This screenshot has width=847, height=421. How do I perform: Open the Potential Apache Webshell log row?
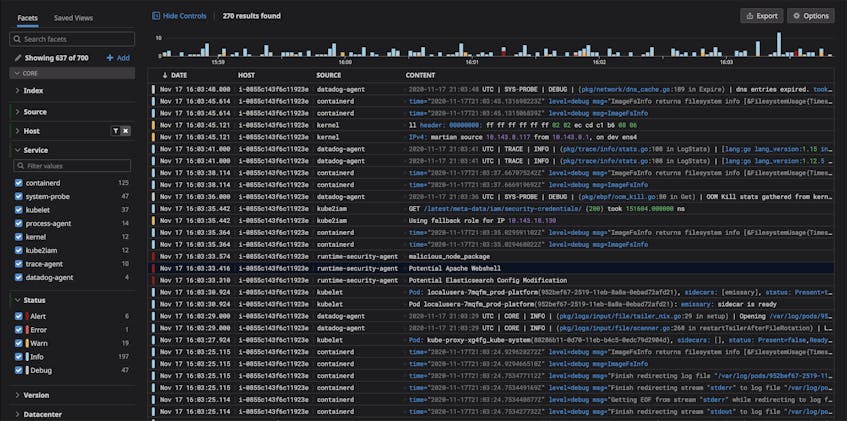click(492, 269)
